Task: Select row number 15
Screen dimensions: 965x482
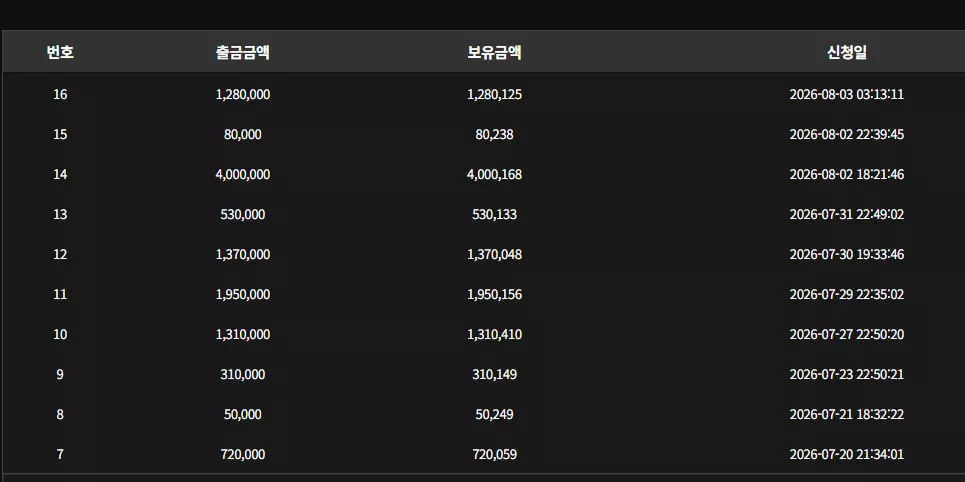Action: 60,134
